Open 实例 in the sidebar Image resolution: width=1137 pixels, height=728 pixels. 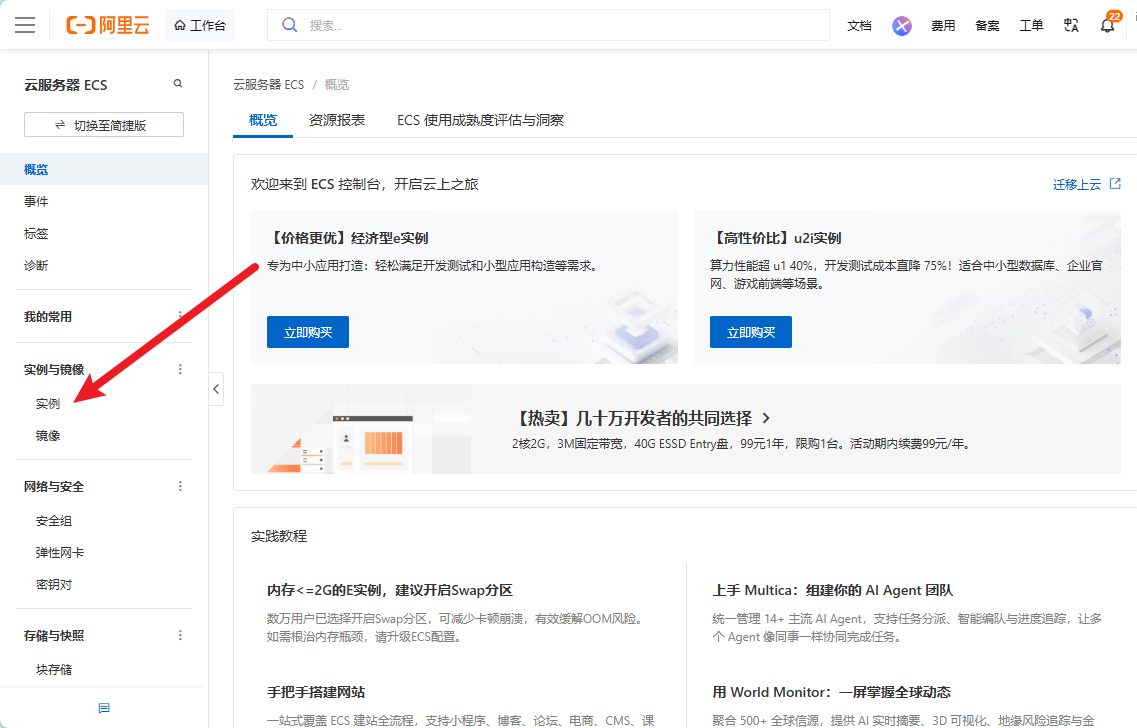[48, 403]
